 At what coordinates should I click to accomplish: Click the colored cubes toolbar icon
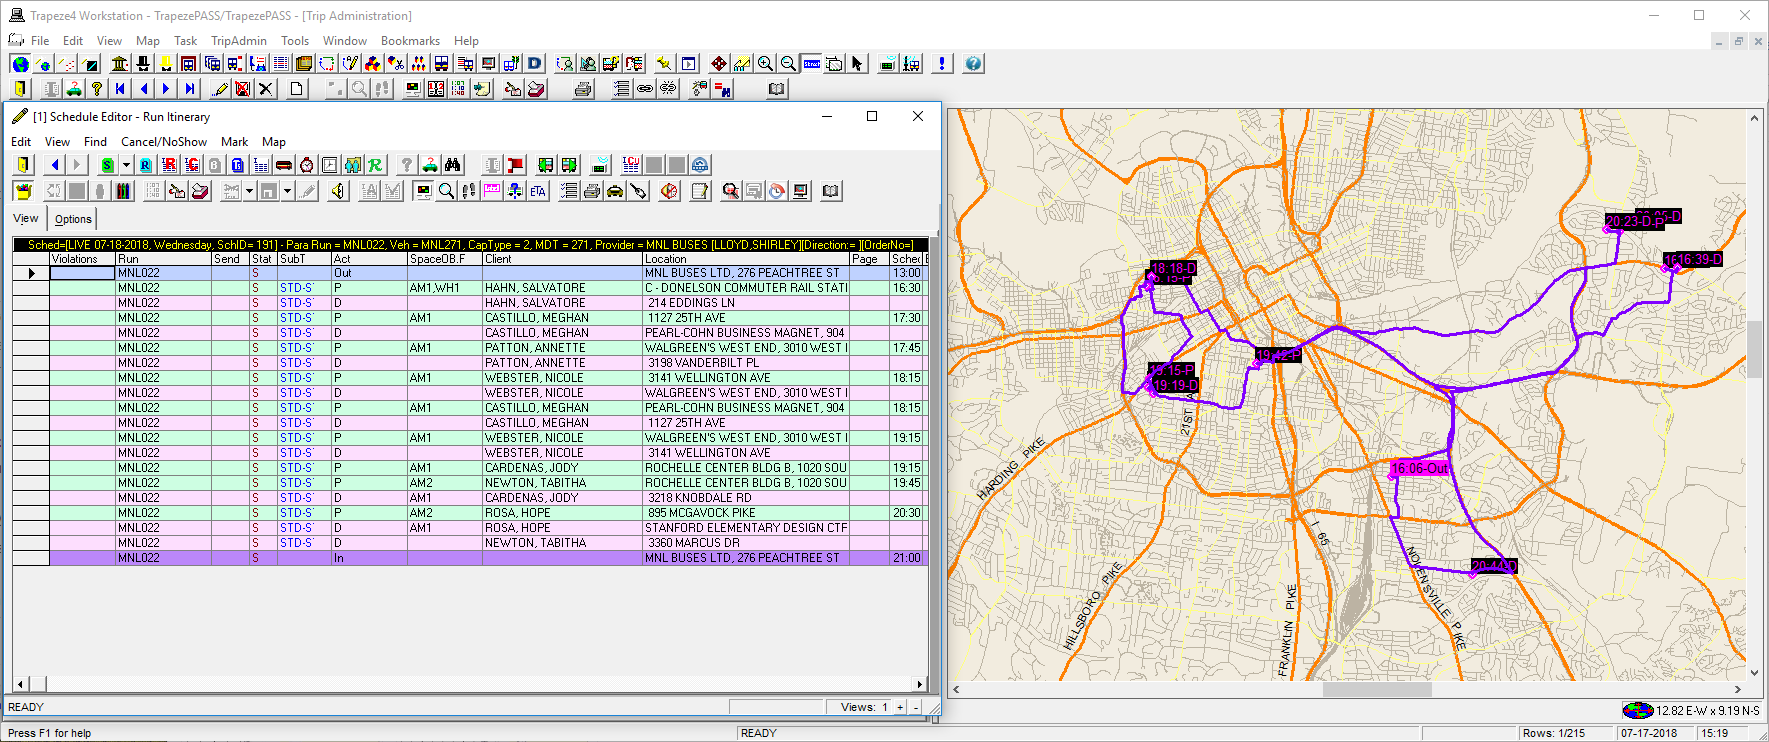click(x=373, y=64)
